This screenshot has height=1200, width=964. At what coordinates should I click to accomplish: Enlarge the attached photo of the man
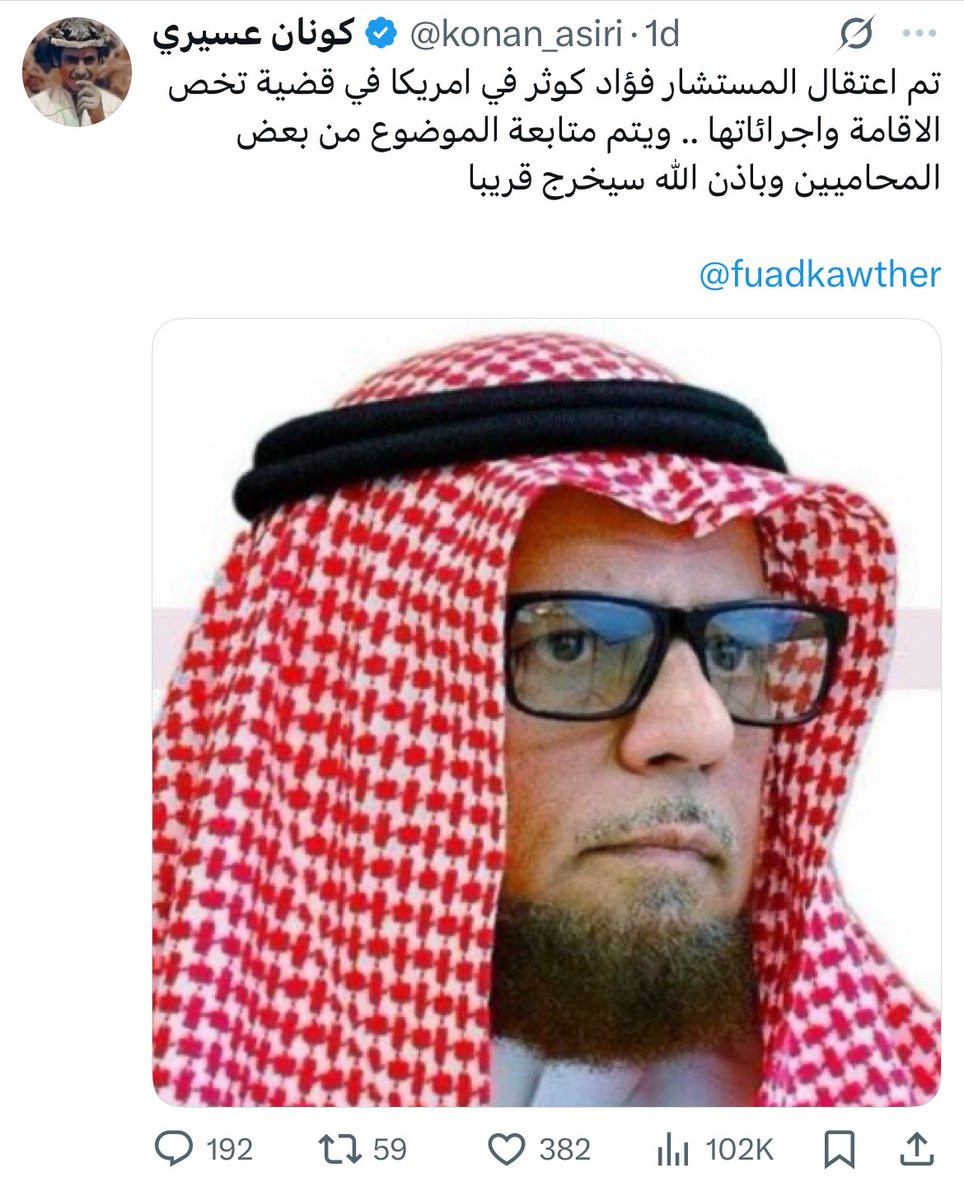pos(547,712)
